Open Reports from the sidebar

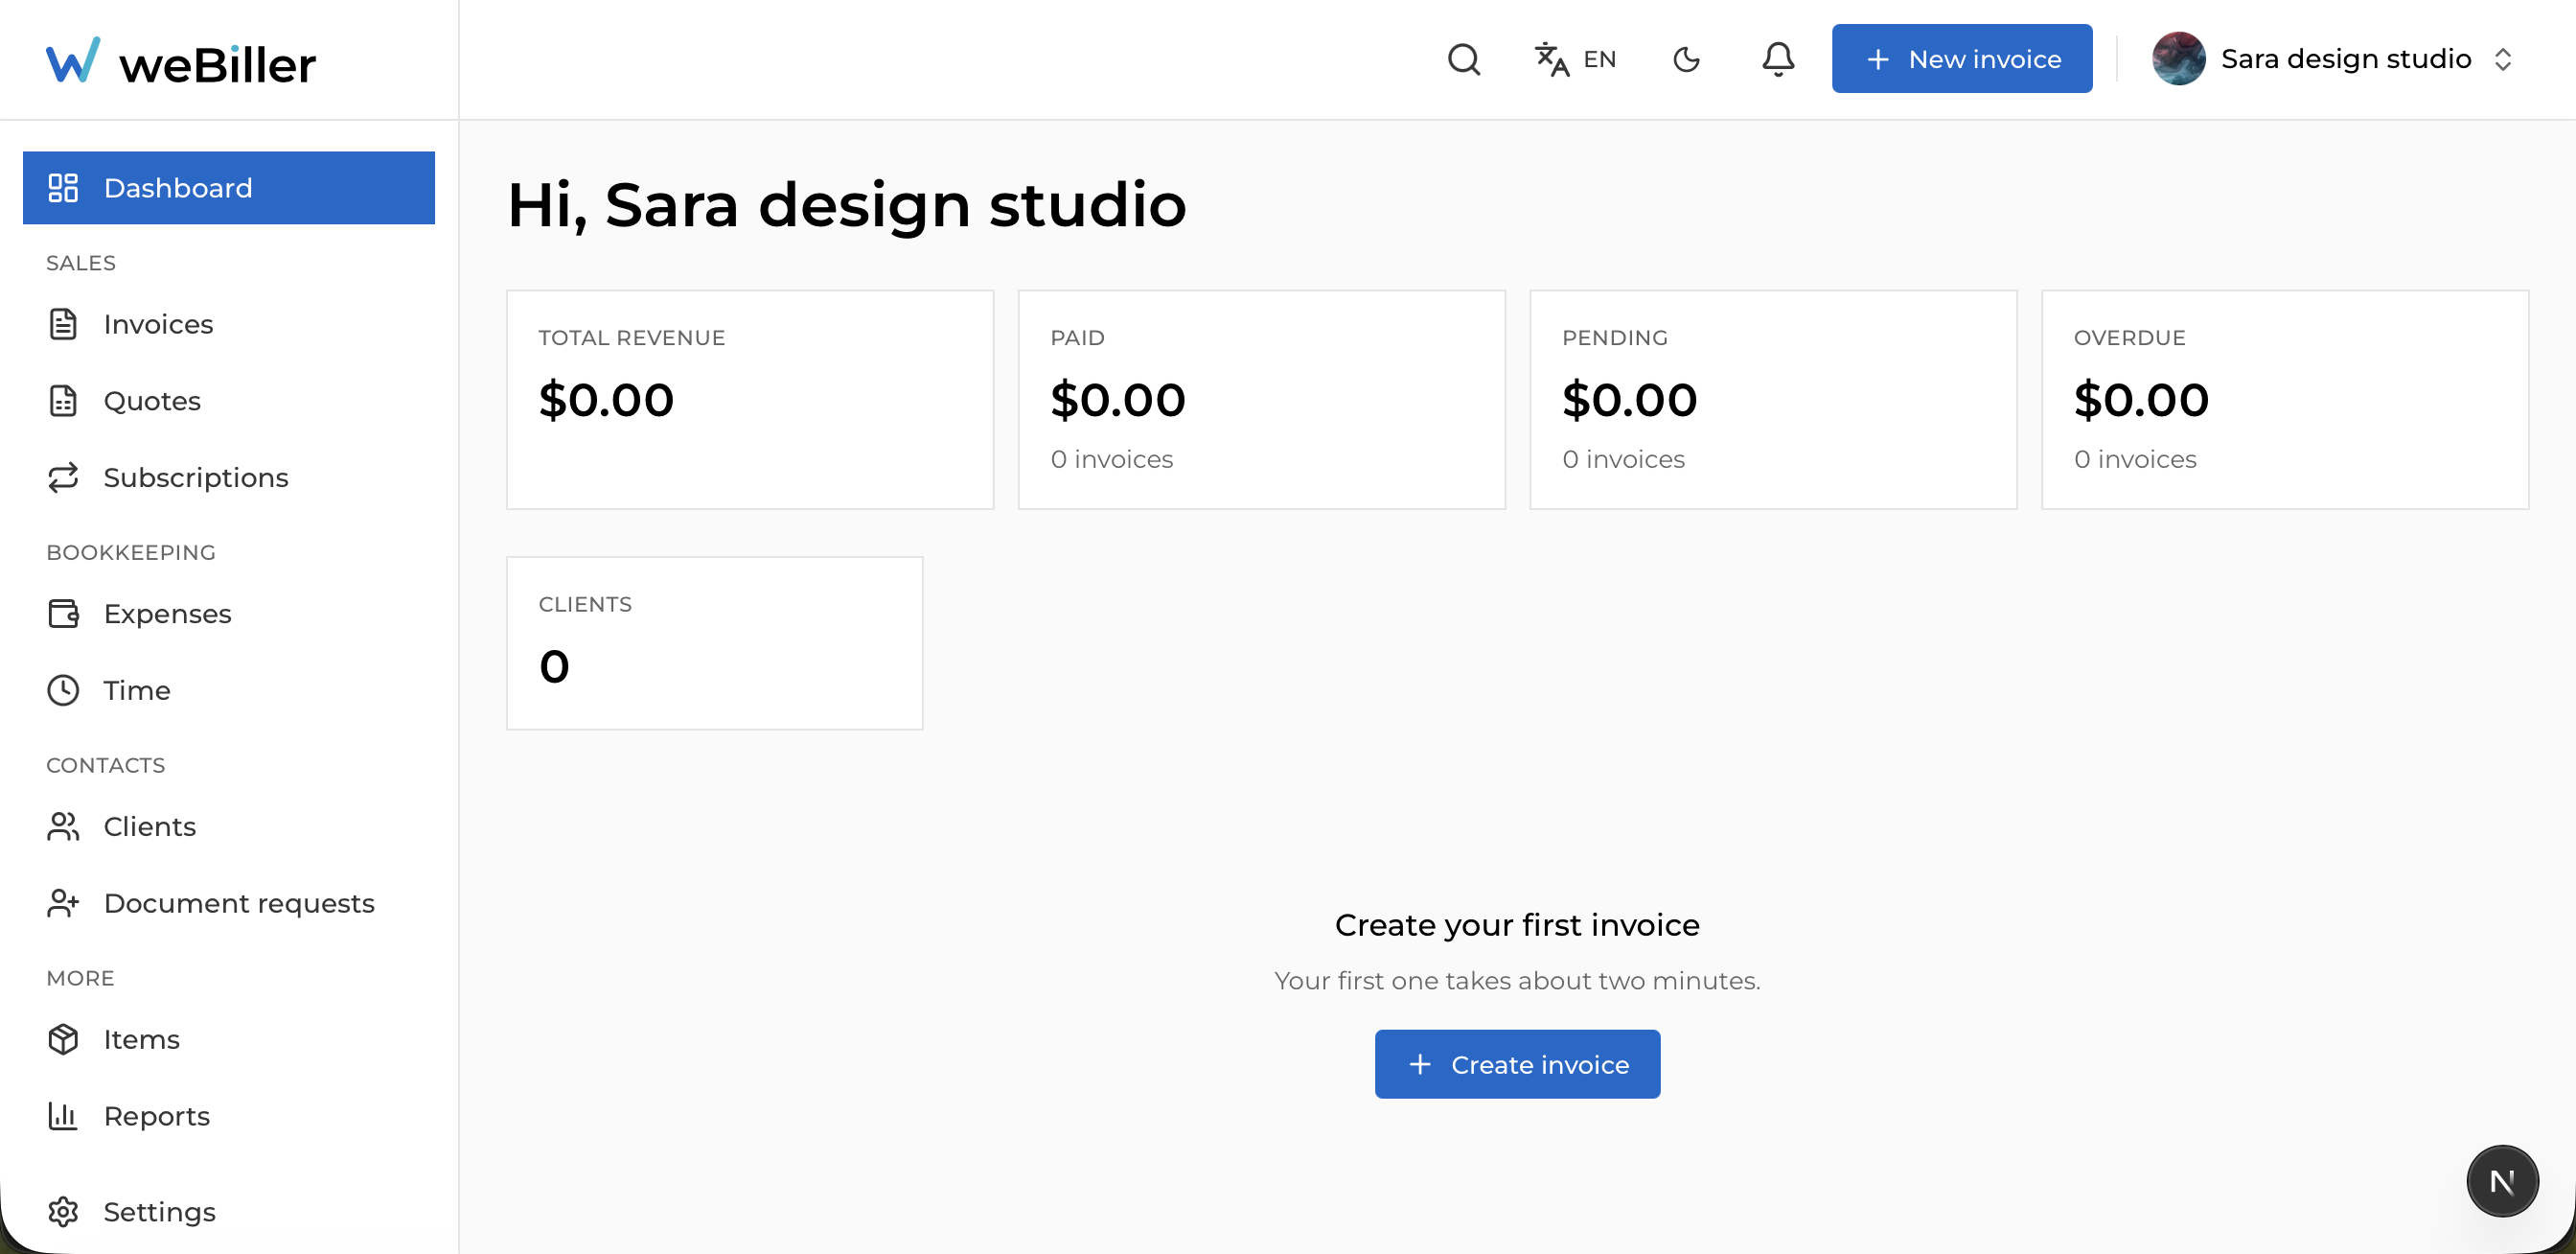tap(229, 1116)
